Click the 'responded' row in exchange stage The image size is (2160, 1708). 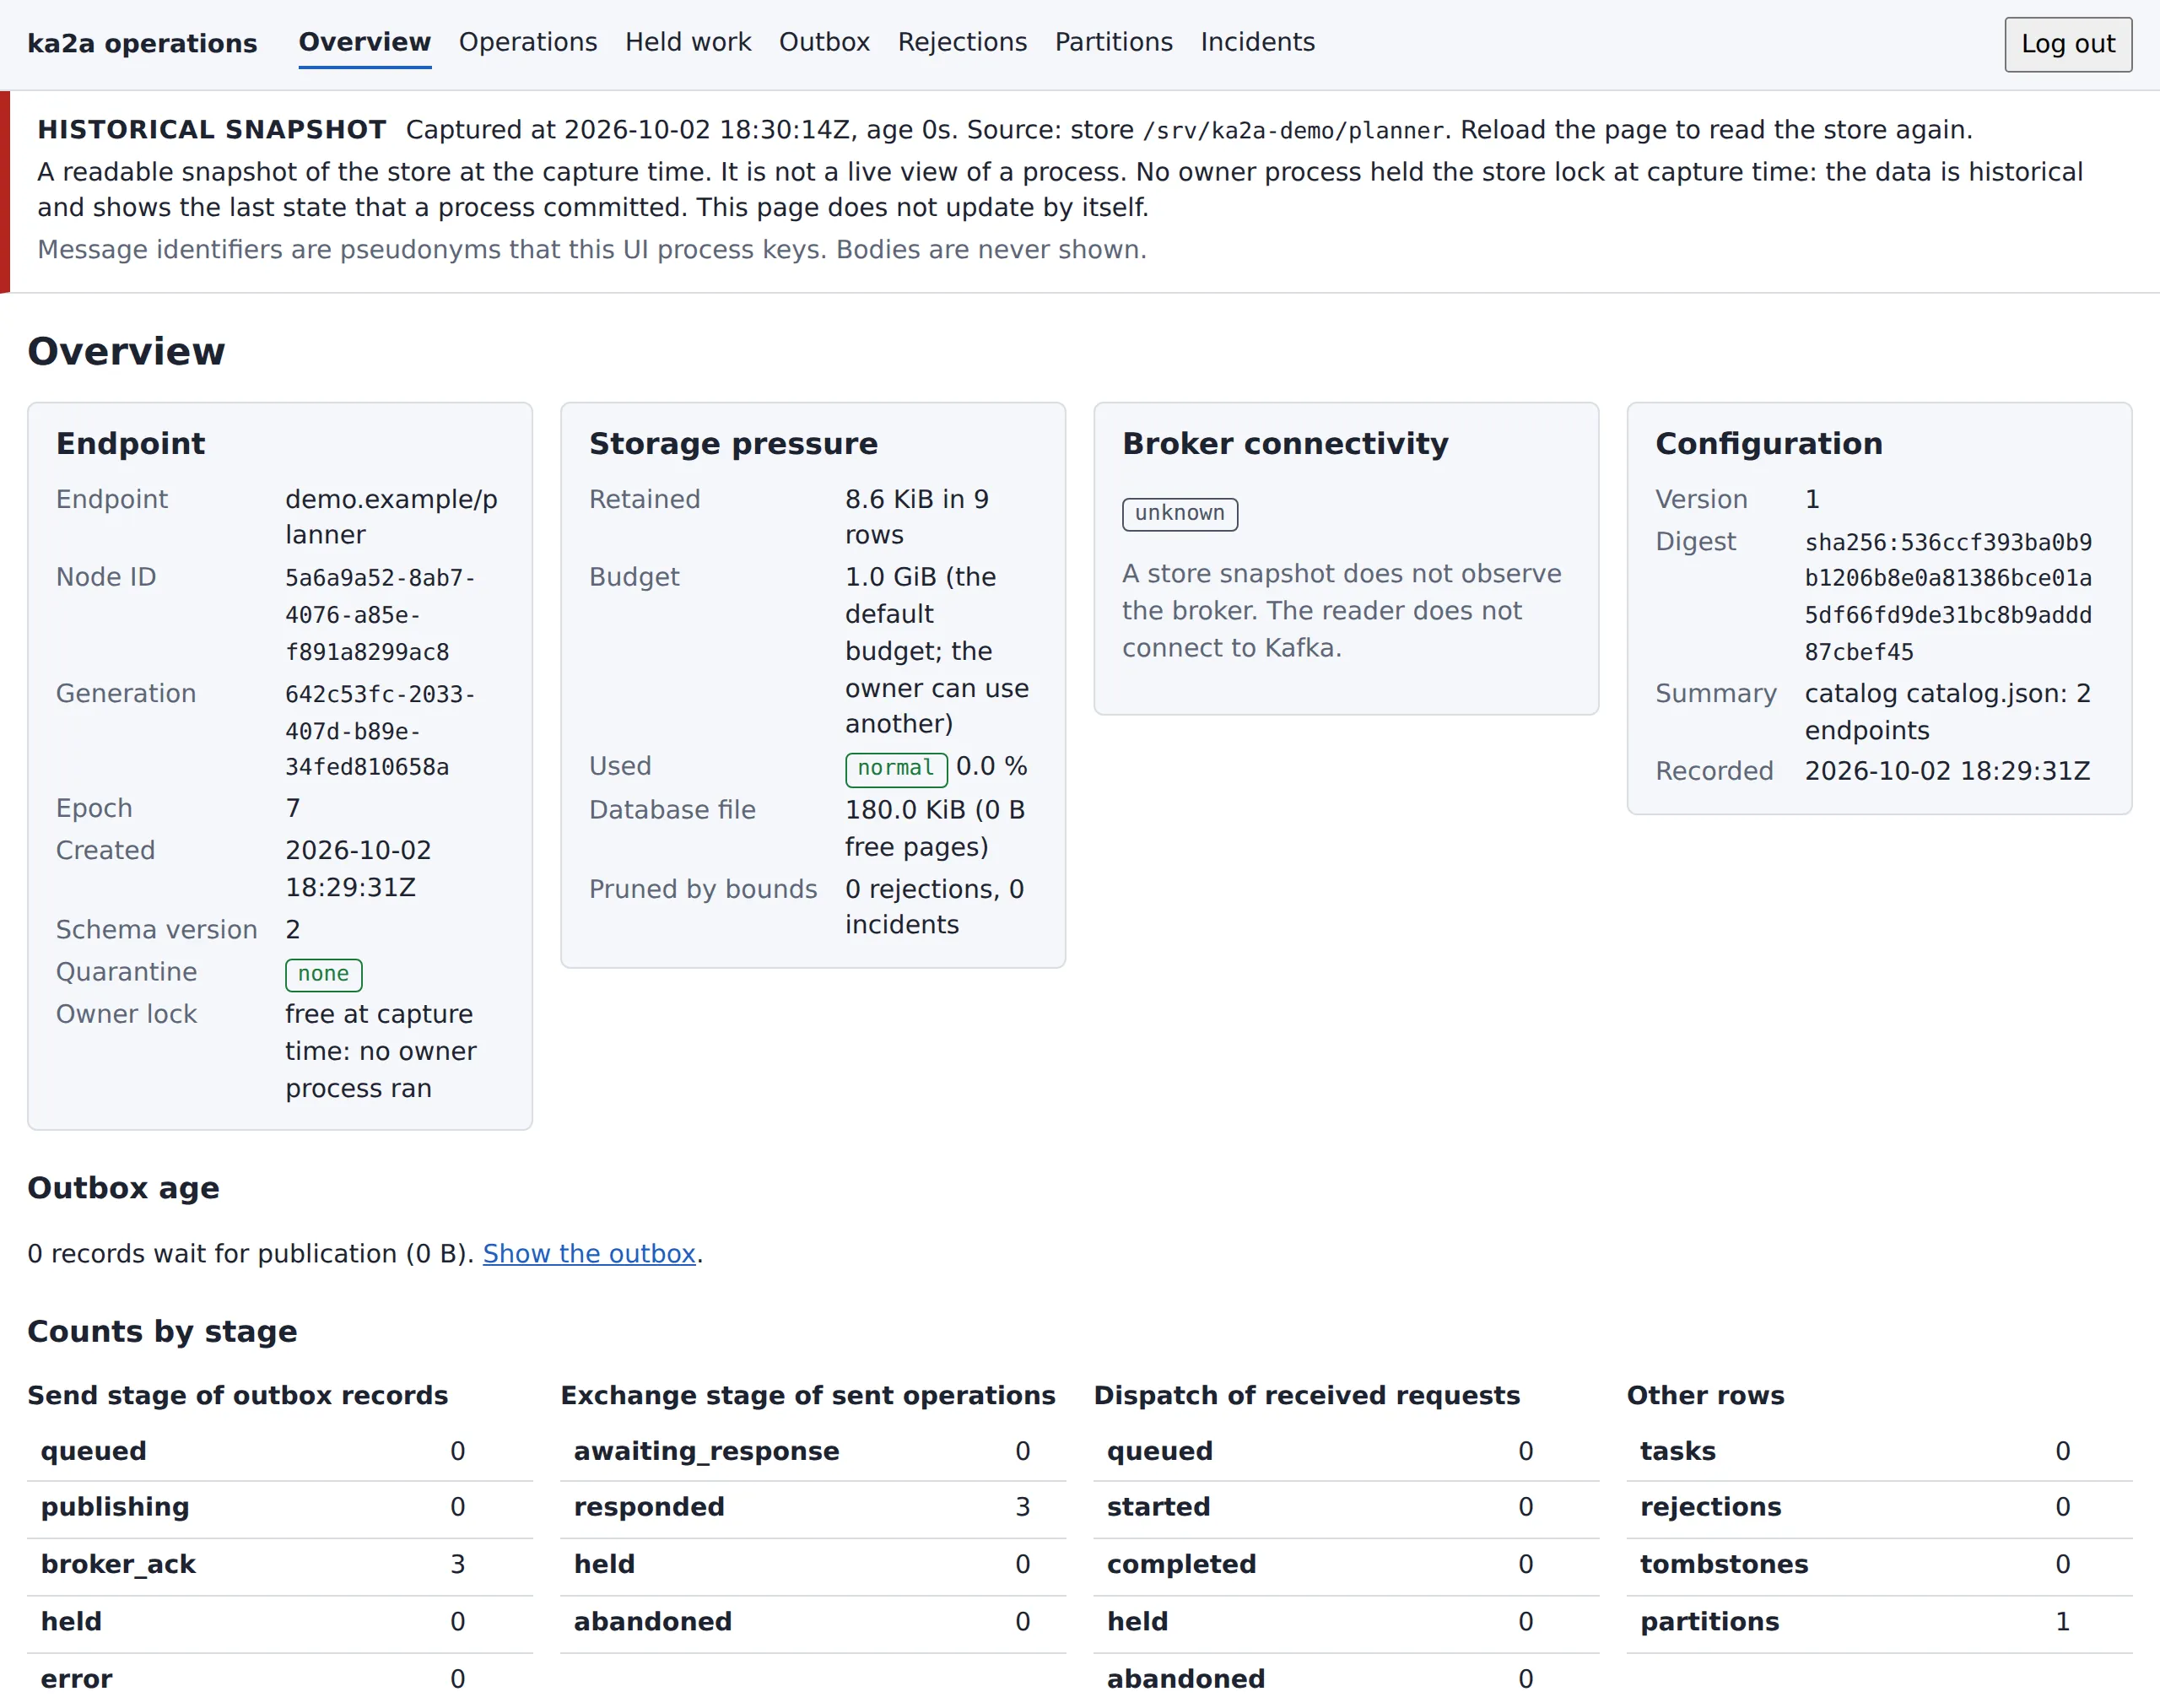(813, 1508)
